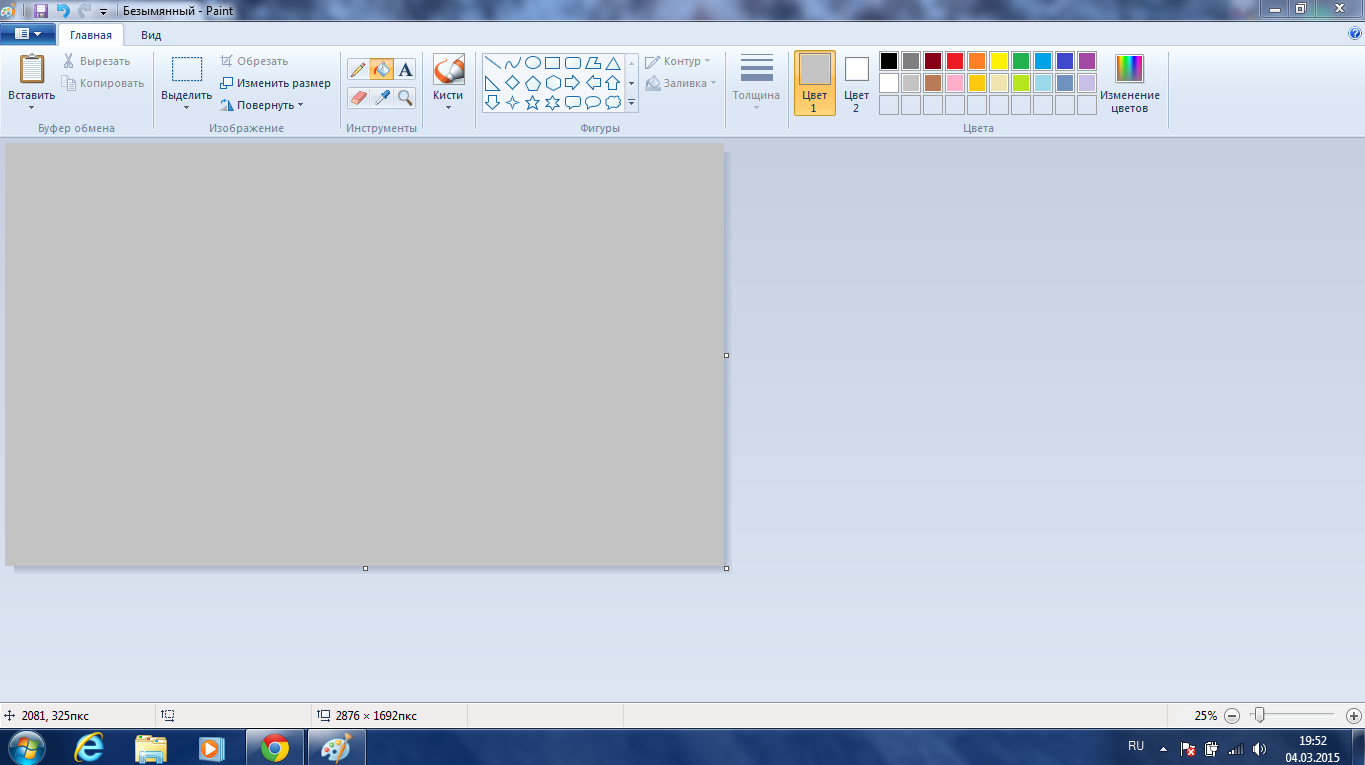The height and width of the screenshot is (765, 1365).
Task: Open Windows Explorer folder on taskbar
Action: coord(151,748)
